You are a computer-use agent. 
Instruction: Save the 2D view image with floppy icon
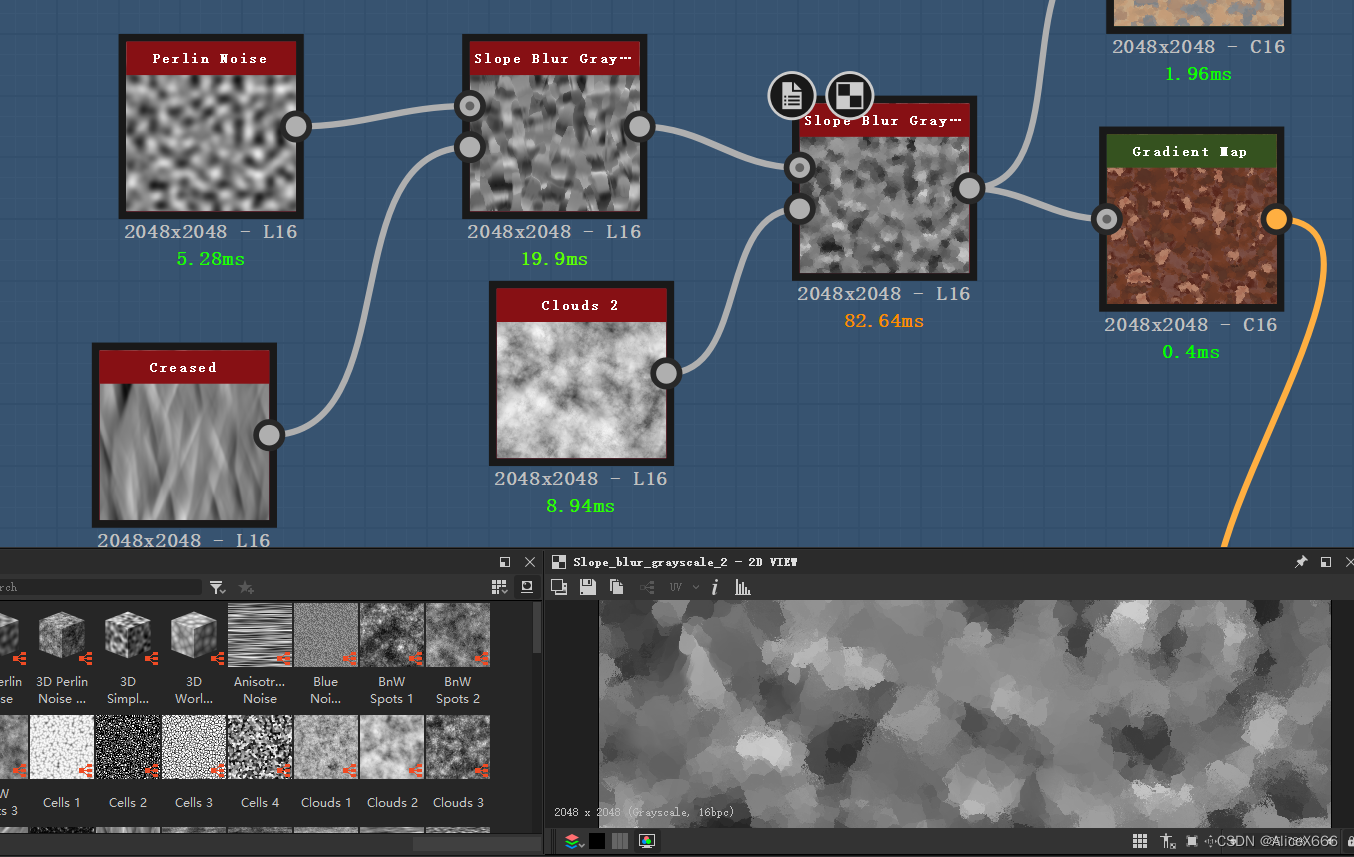[588, 587]
